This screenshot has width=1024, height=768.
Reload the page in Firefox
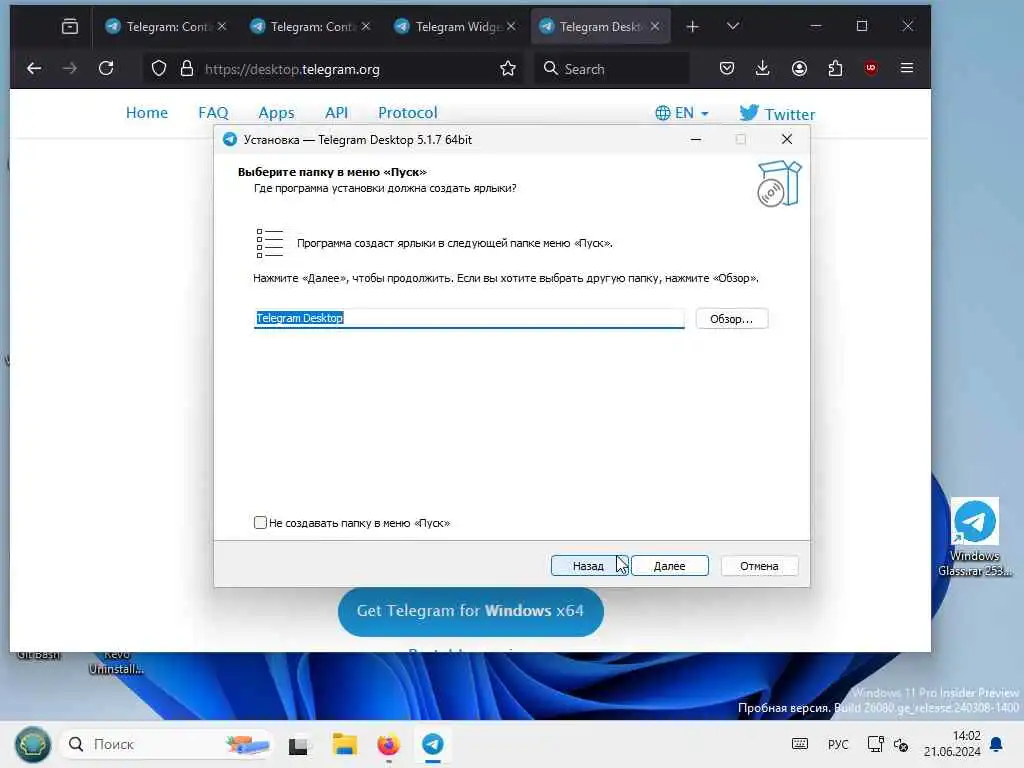106,68
